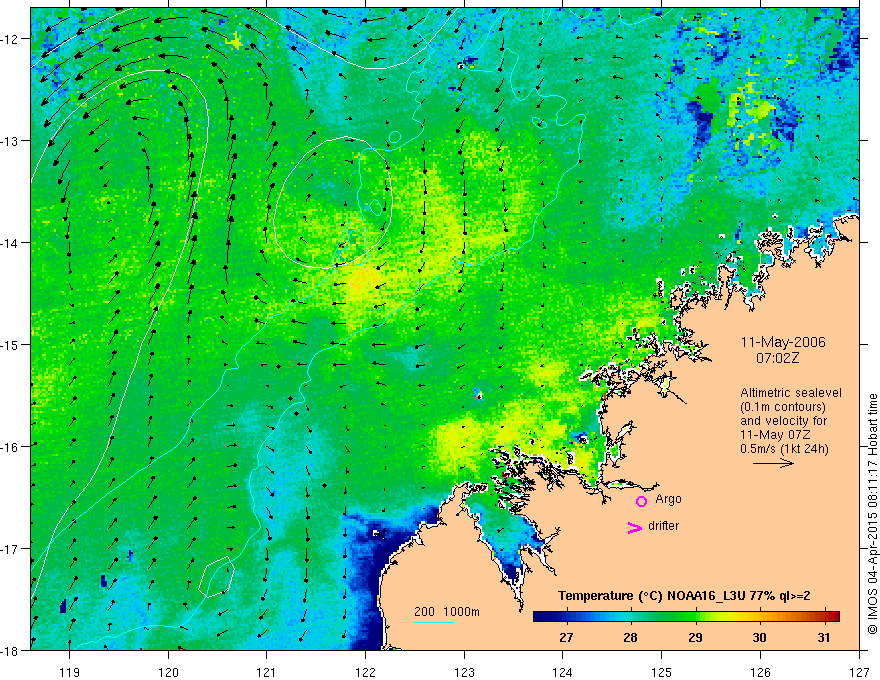Click the '(0.1m contours)' legend text
Viewport: 880px width, 680px height.
pos(783,407)
